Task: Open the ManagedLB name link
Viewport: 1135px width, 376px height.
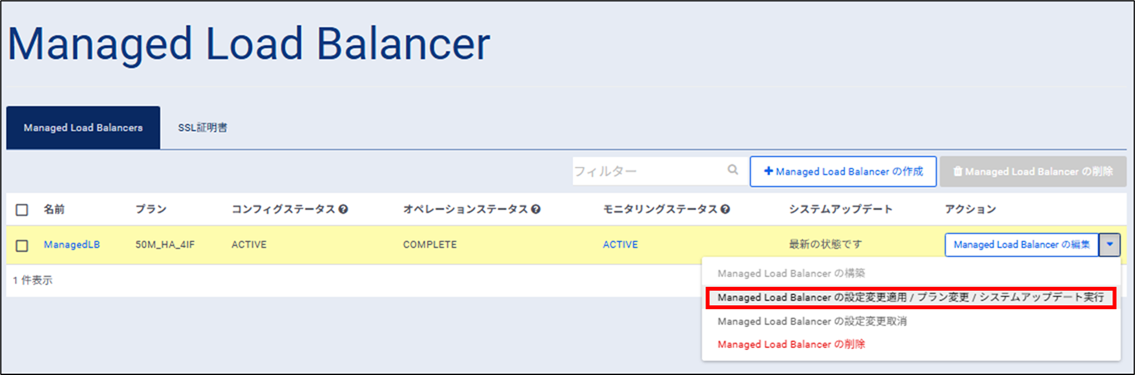Action: [72, 245]
